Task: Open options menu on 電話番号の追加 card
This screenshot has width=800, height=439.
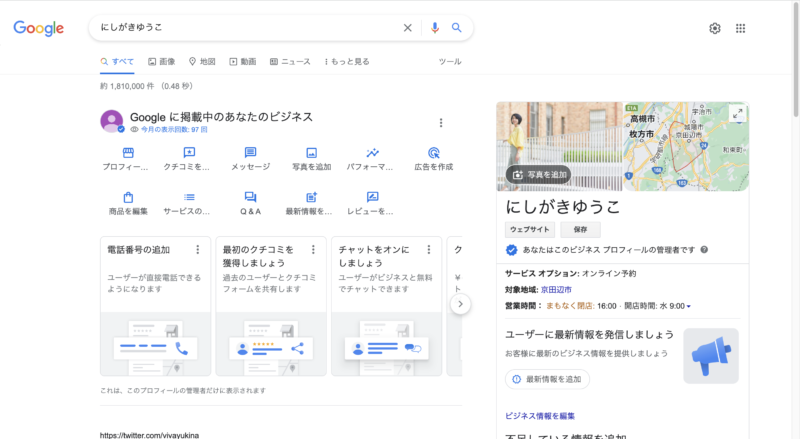Action: [197, 250]
